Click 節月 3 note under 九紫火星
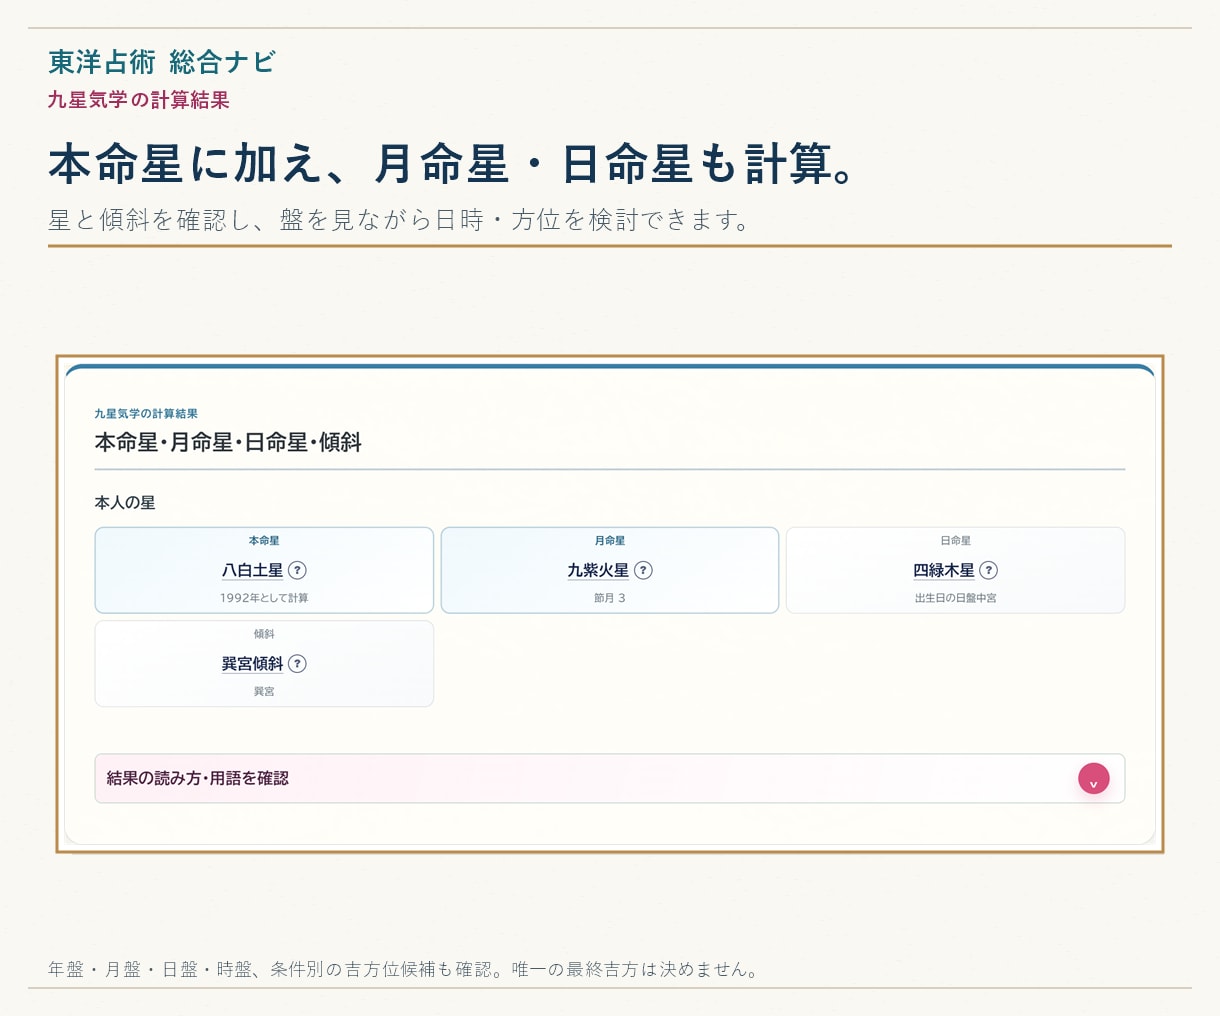The image size is (1220, 1016). (x=609, y=598)
